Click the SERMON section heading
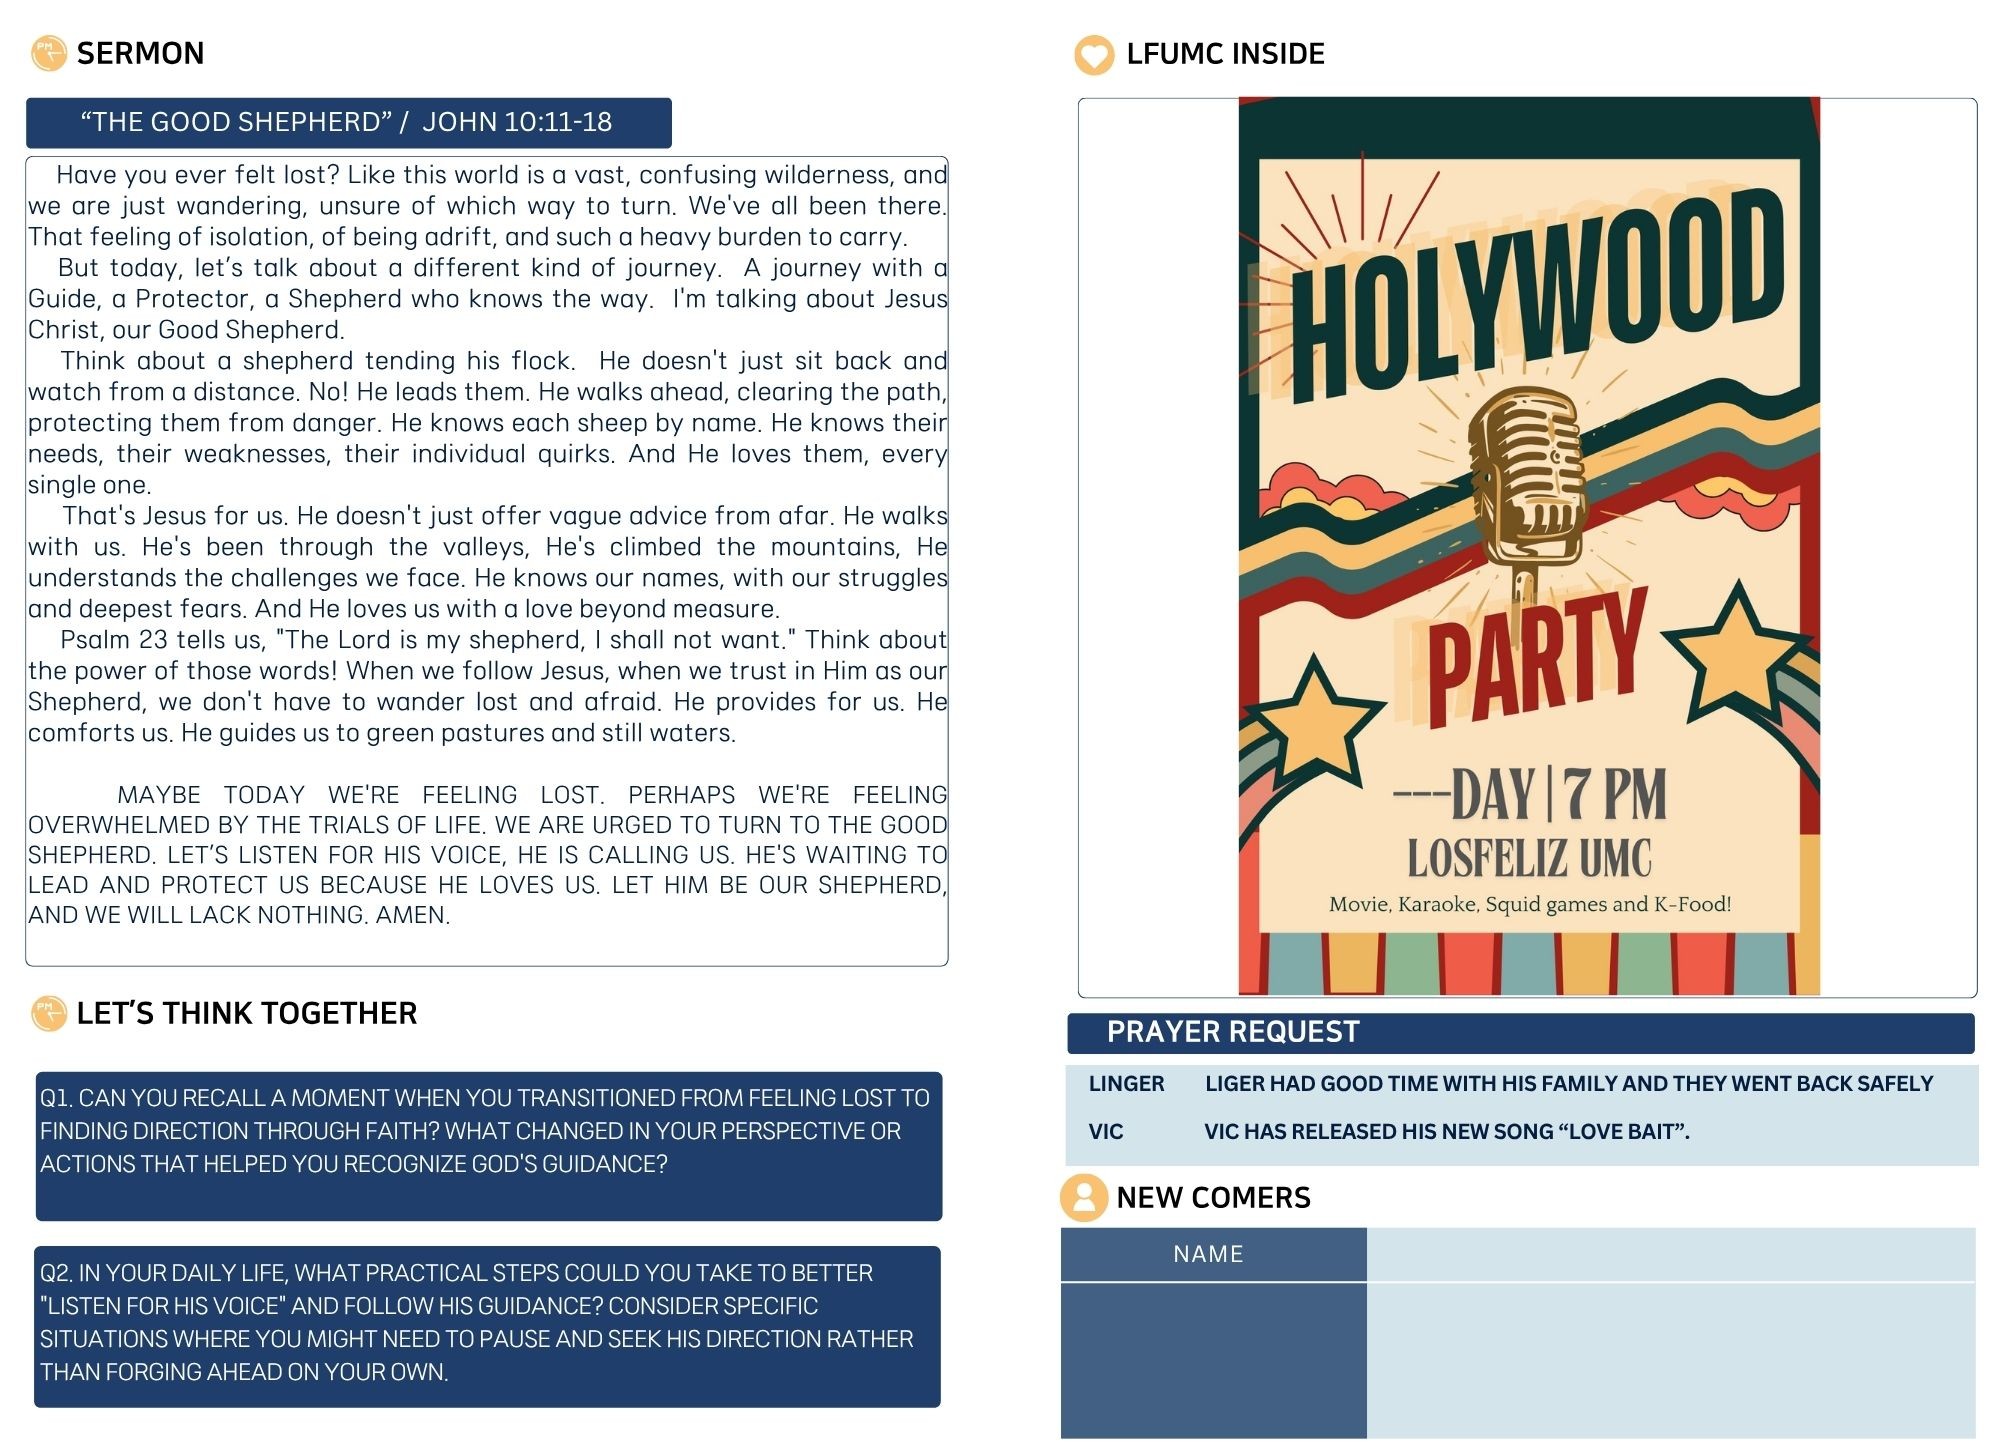Viewport: 2000px width, 1454px height. click(x=140, y=53)
